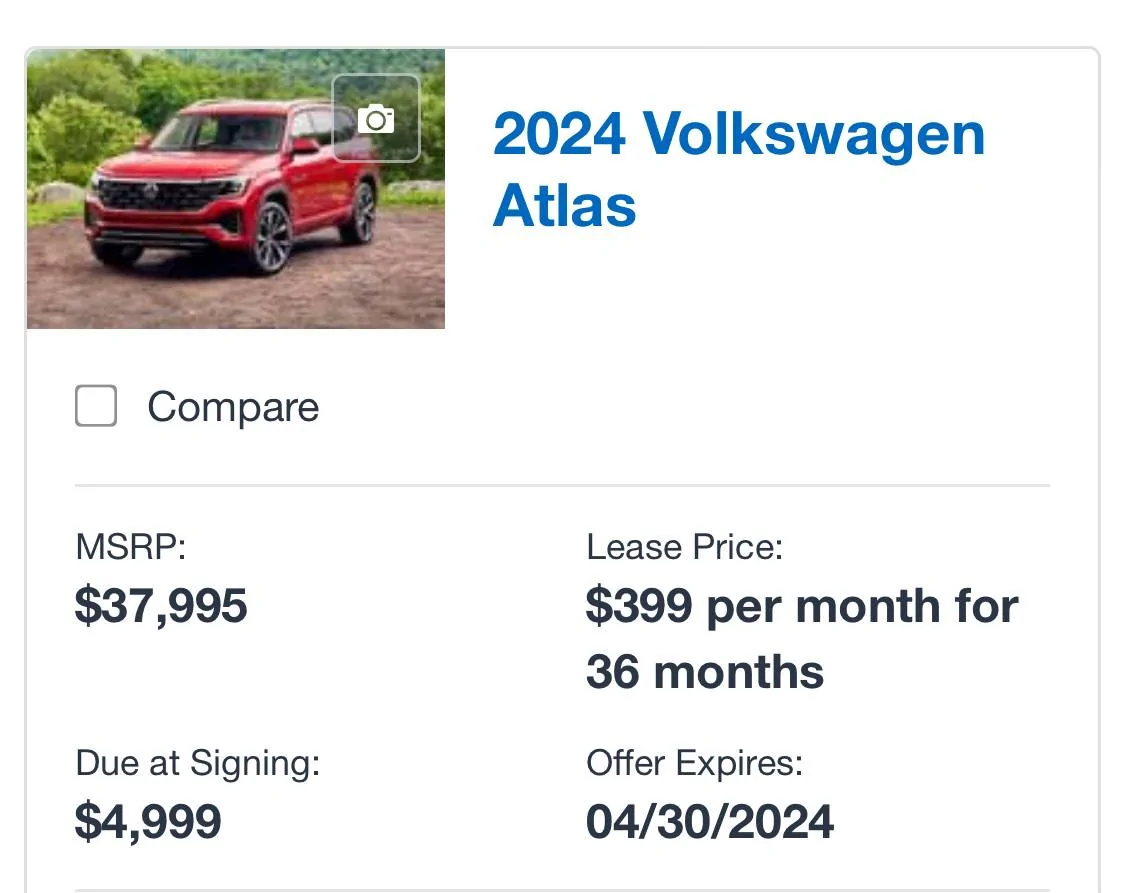Screen dimensions: 1125x893
Task: Select the Offer Expires label
Action: pyautogui.click(x=695, y=762)
